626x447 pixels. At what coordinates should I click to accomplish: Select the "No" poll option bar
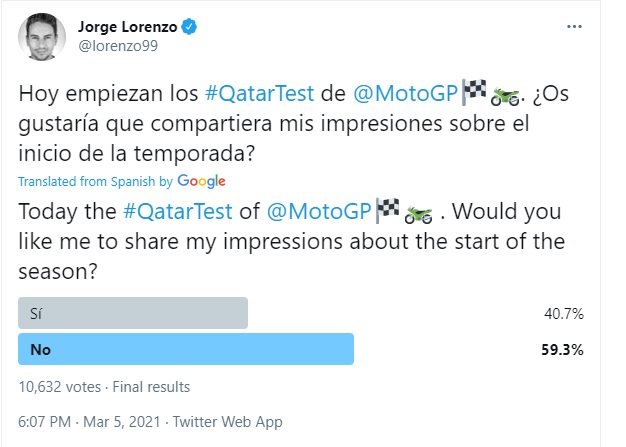(187, 350)
